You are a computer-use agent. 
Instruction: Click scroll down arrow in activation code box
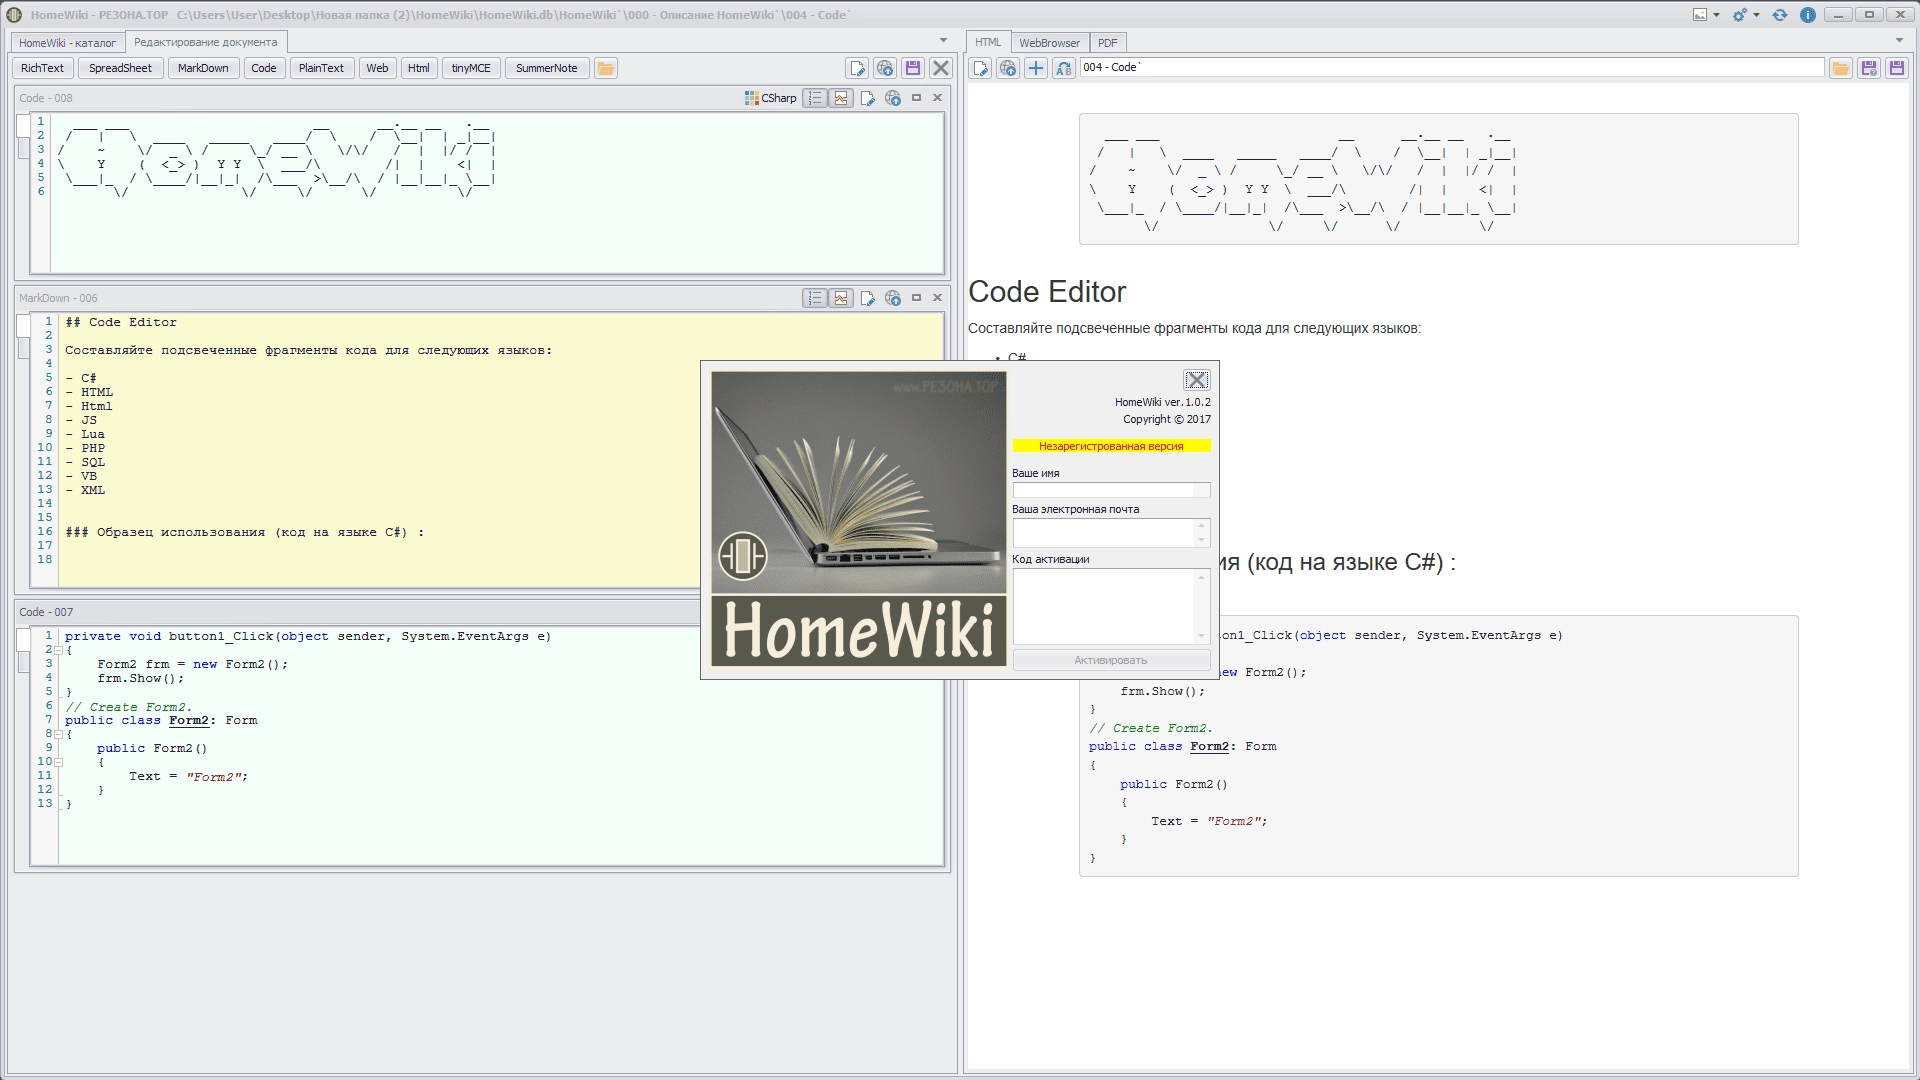coord(1202,636)
